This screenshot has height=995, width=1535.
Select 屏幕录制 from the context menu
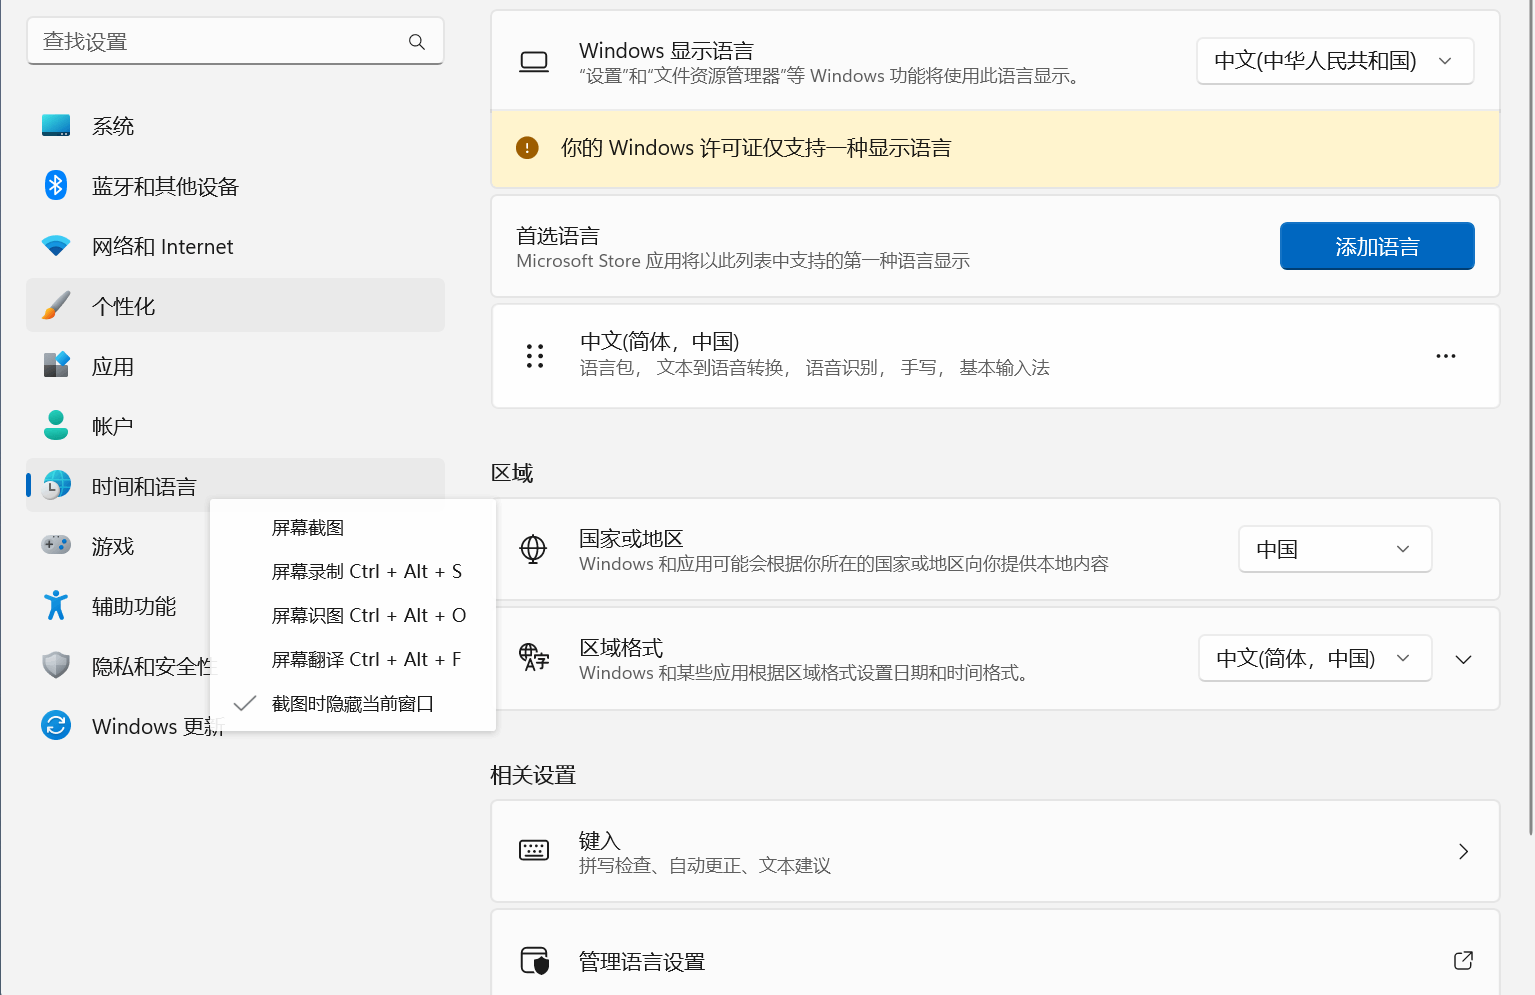[x=366, y=571]
